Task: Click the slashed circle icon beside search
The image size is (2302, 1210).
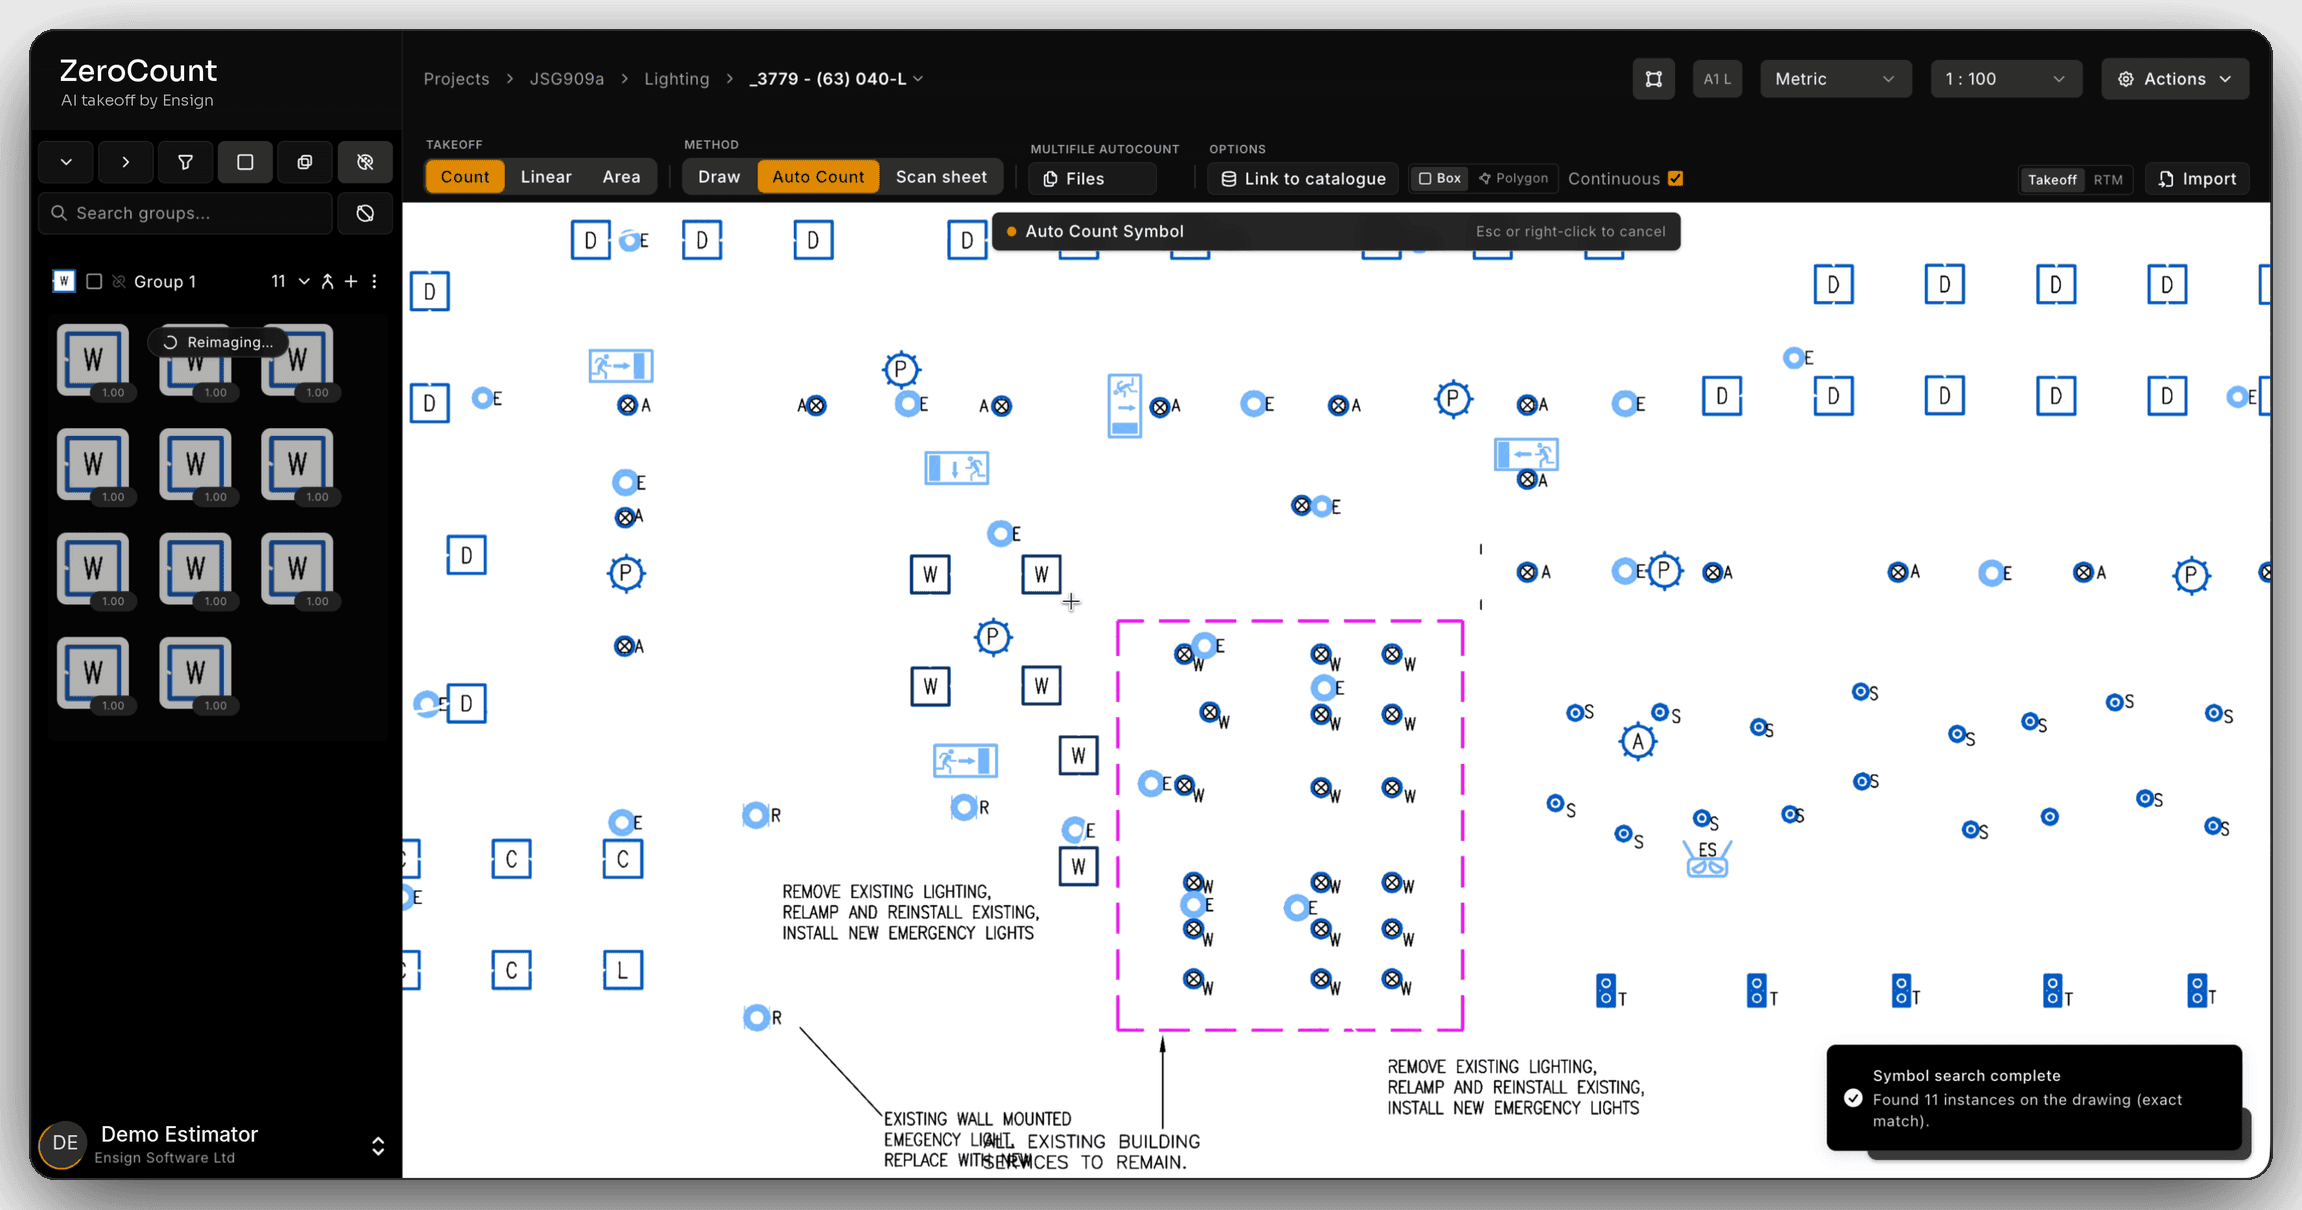Action: tap(365, 213)
